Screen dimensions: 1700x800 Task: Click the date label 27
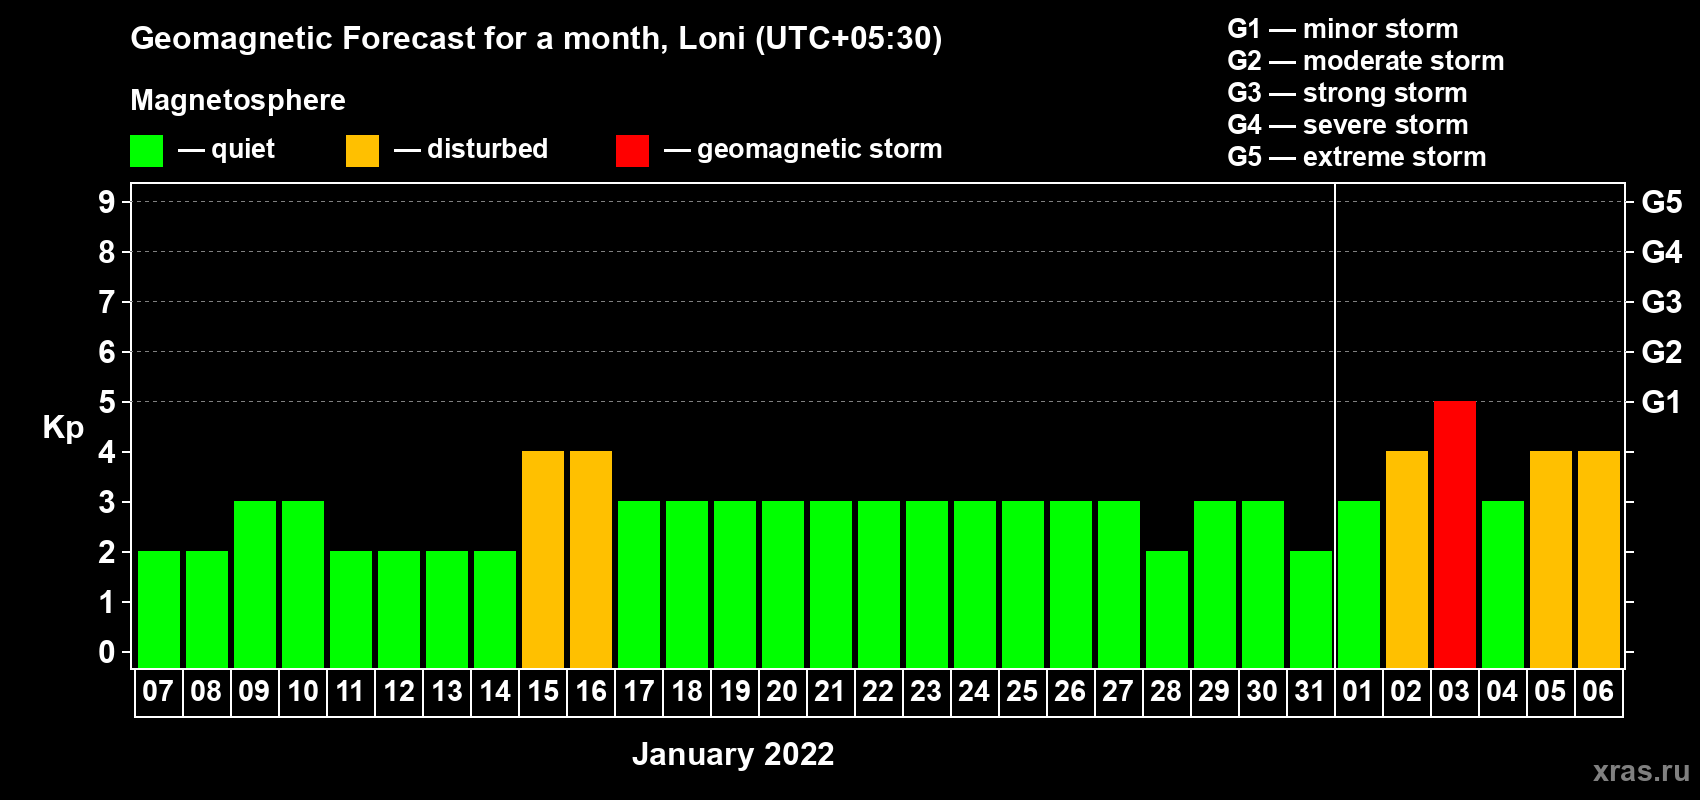click(1118, 692)
